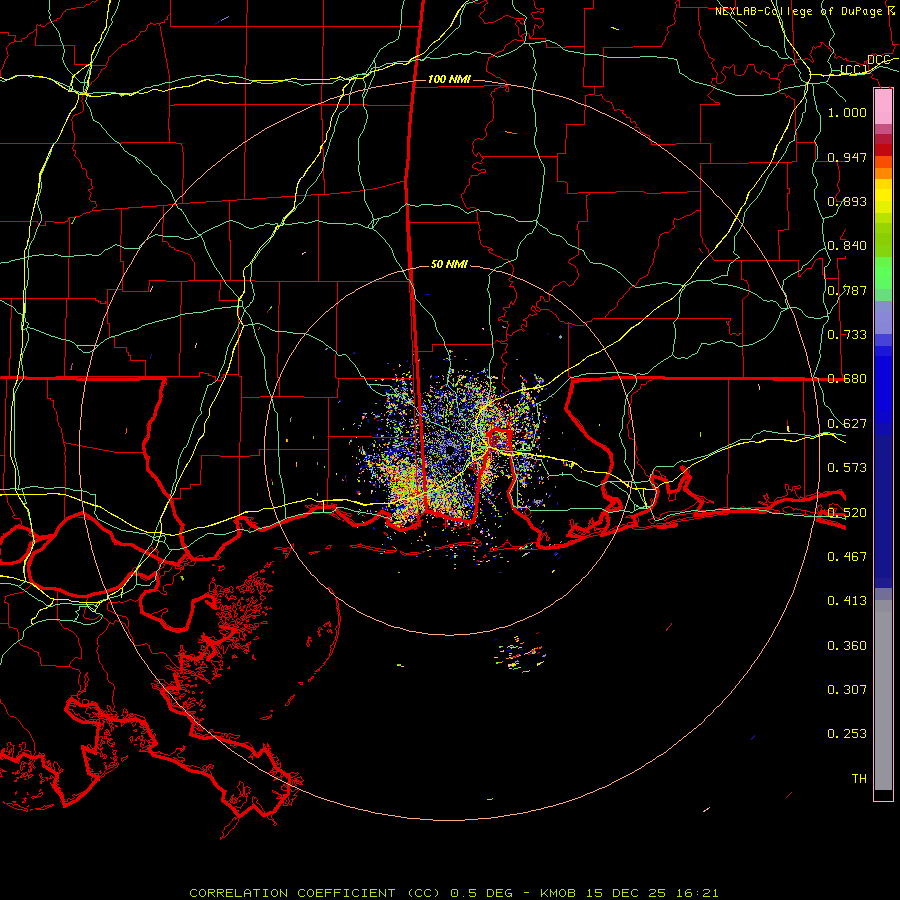Click the KMOB station ID in the caption
The image size is (900, 900).
pyautogui.click(x=560, y=893)
